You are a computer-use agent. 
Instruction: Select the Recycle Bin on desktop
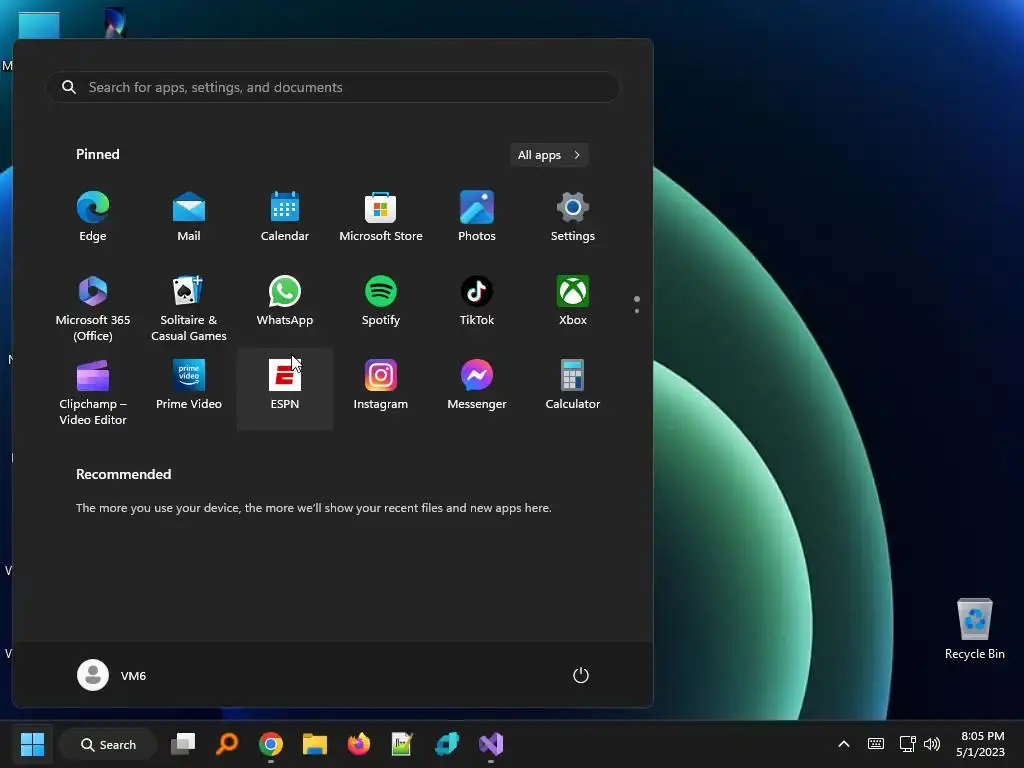click(x=974, y=628)
